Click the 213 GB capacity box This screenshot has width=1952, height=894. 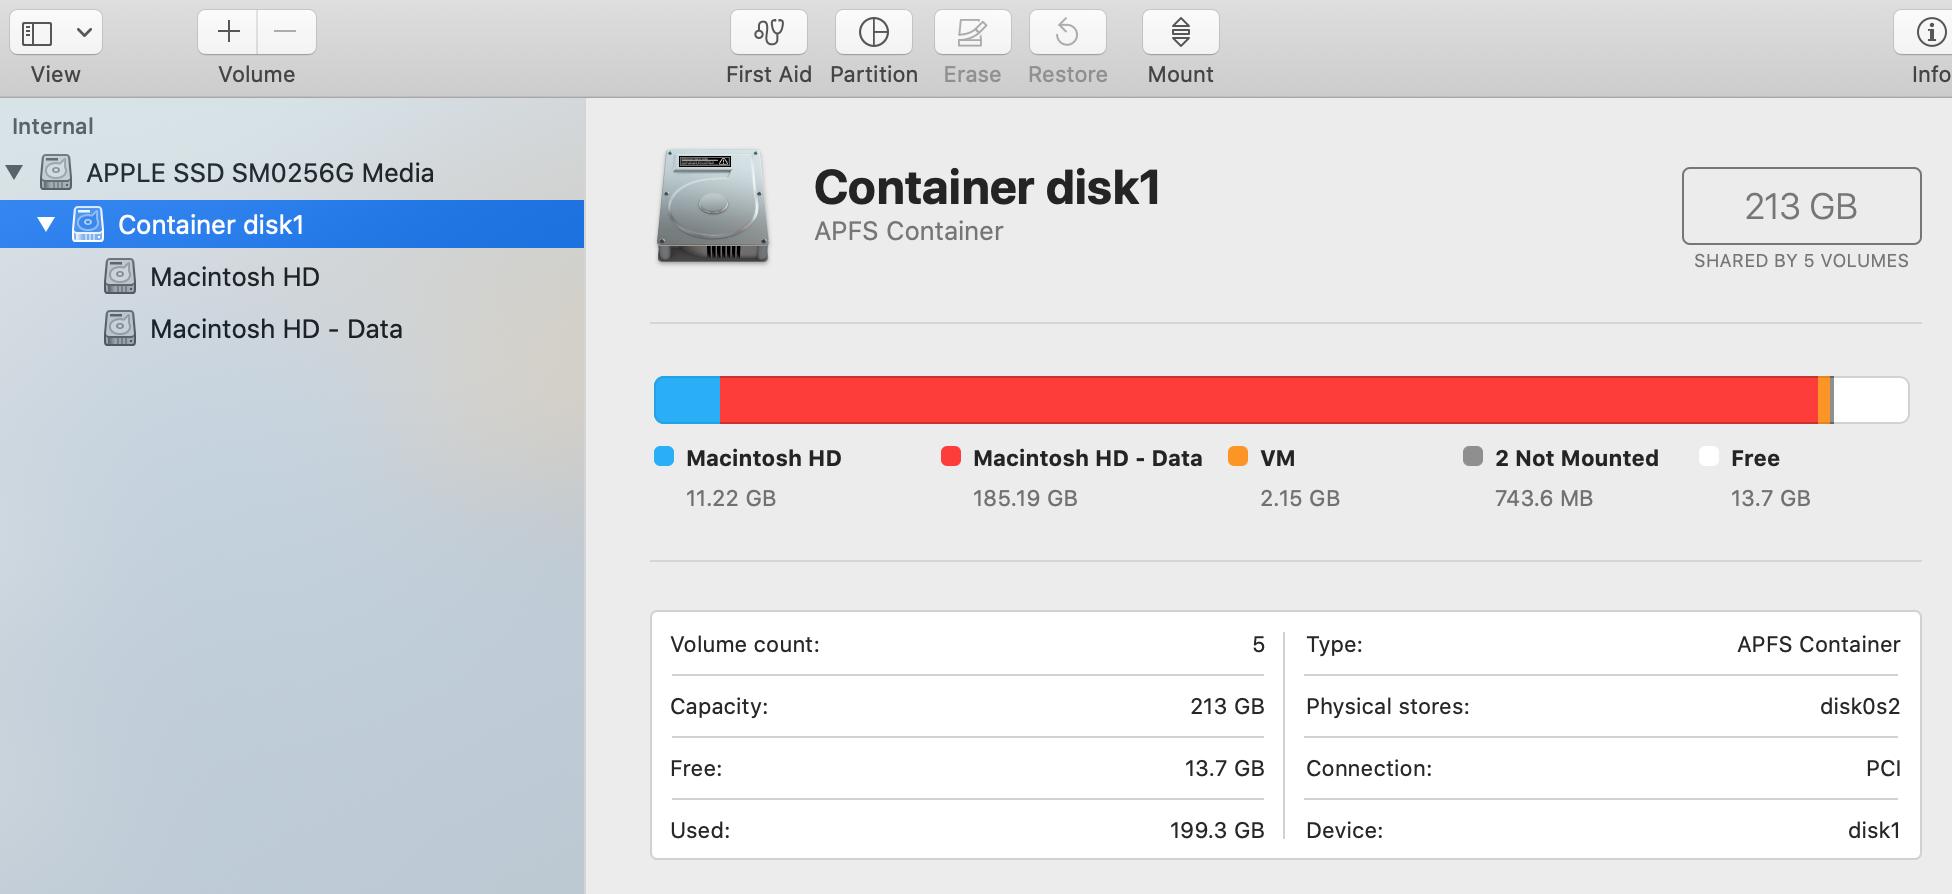click(1801, 206)
